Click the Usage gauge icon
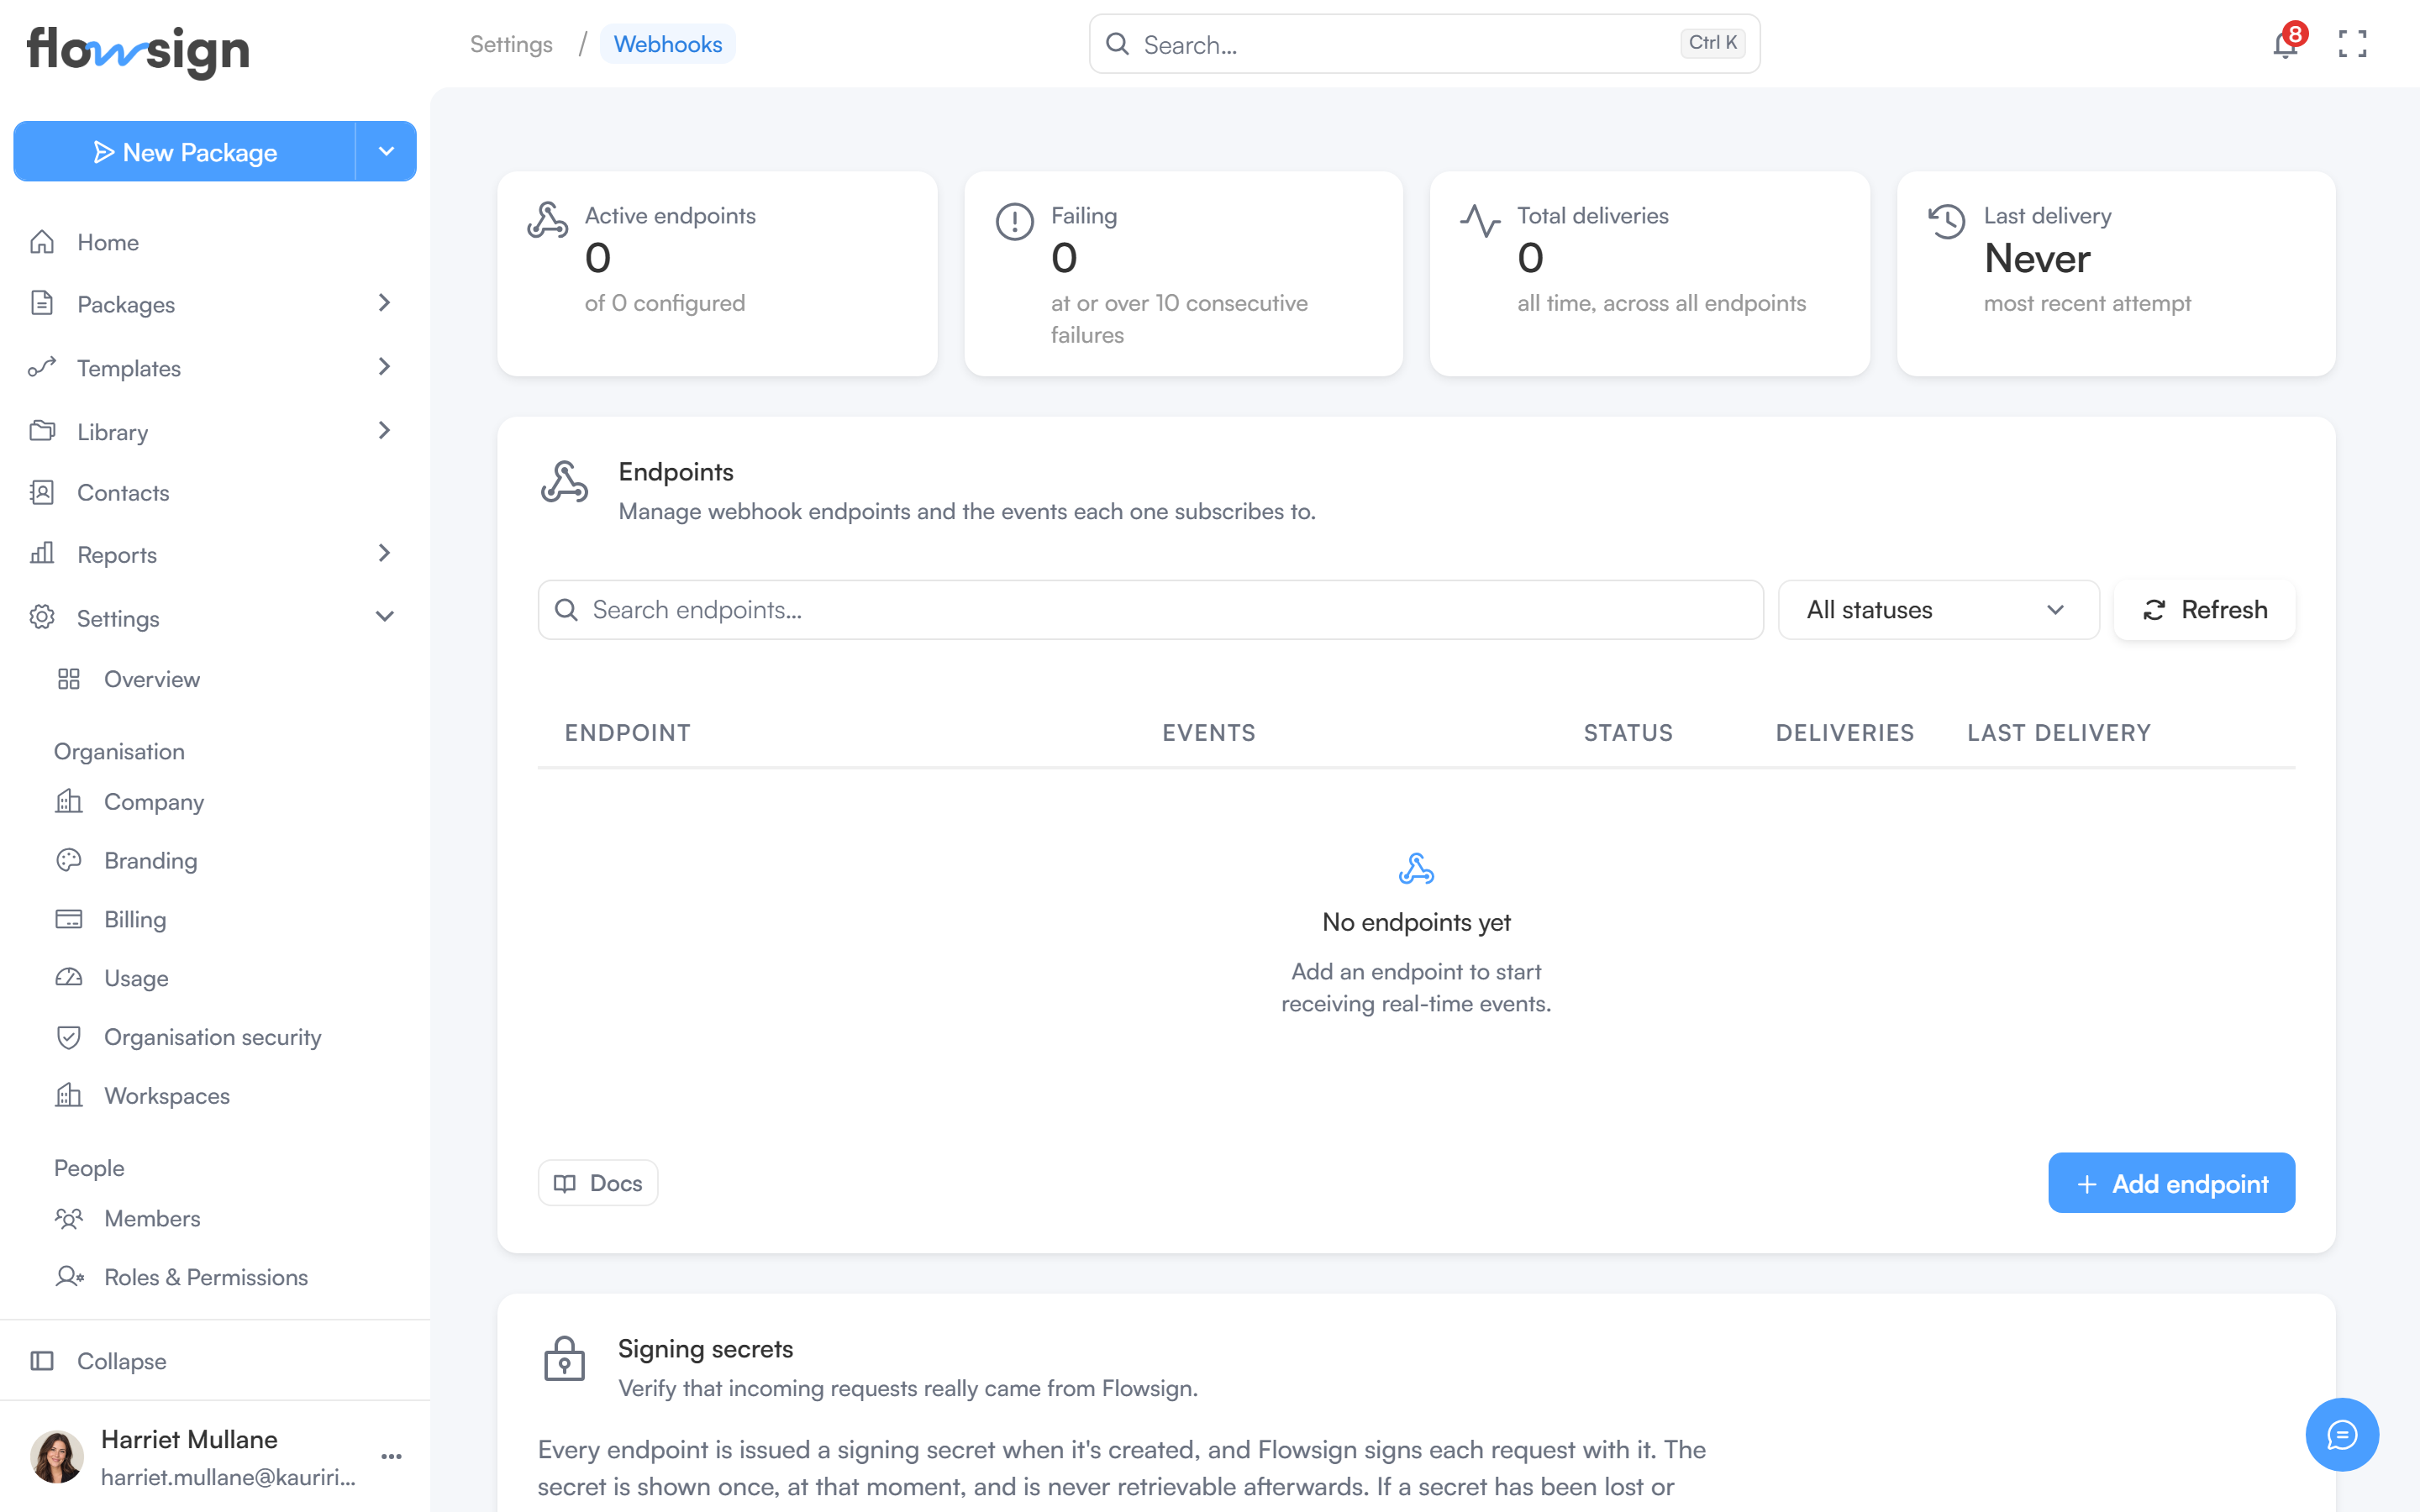This screenshot has height=1512, width=2420. click(69, 978)
